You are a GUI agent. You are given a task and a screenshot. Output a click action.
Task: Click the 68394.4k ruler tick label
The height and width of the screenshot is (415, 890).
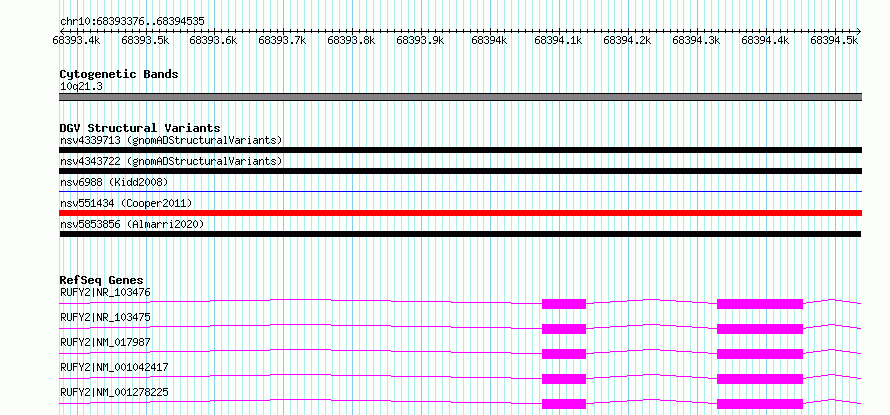point(765,40)
